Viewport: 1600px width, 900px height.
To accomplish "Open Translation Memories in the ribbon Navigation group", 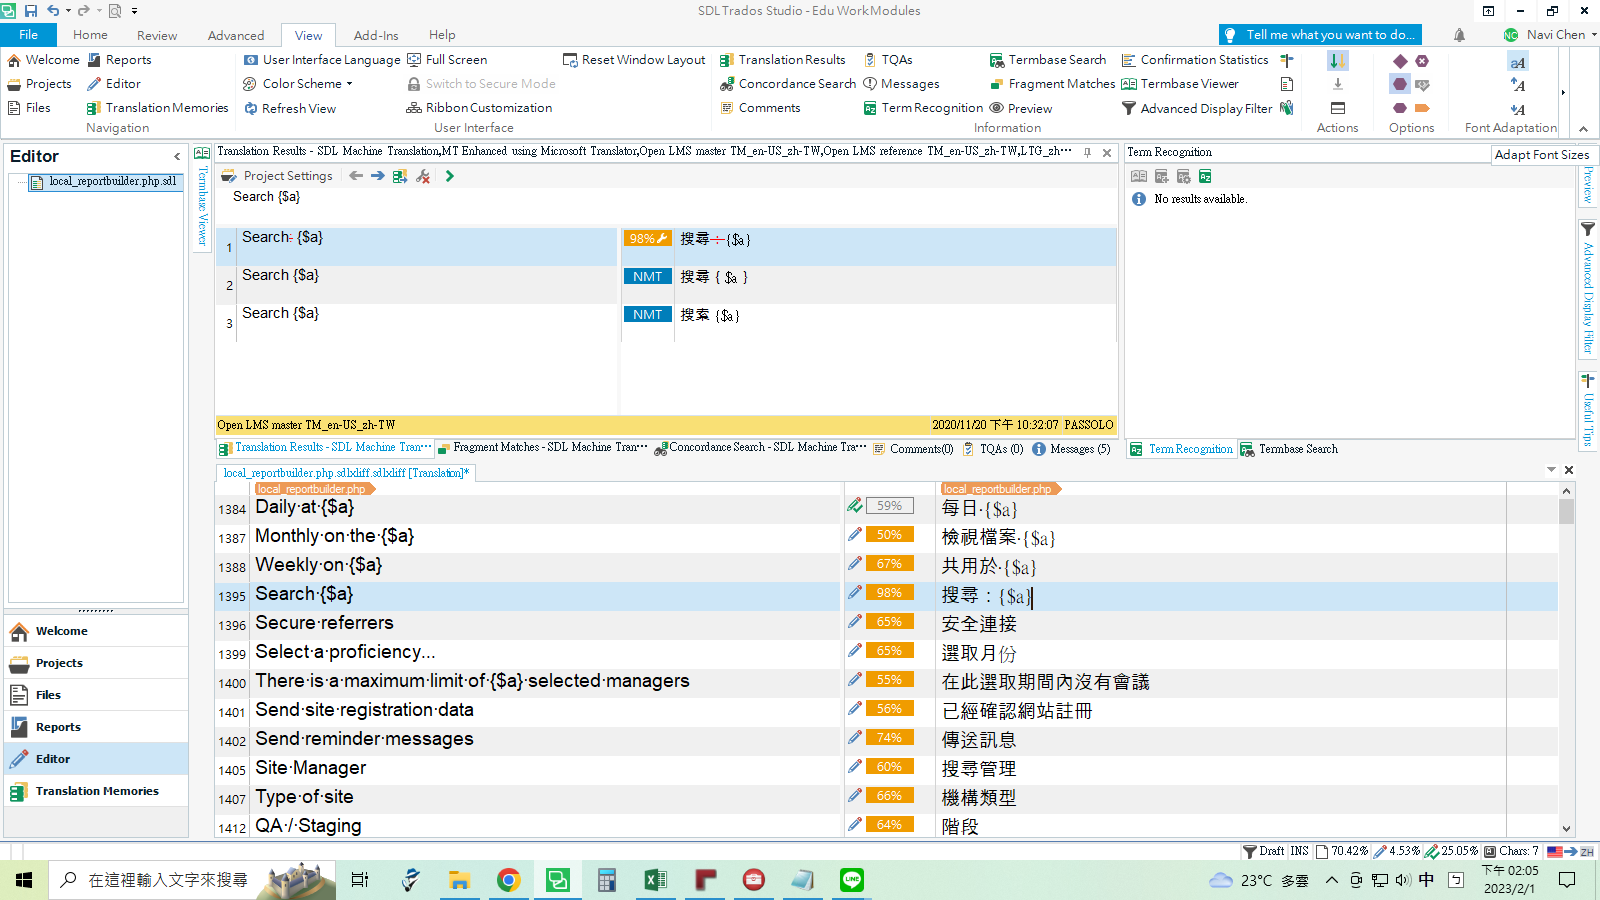I will (157, 108).
